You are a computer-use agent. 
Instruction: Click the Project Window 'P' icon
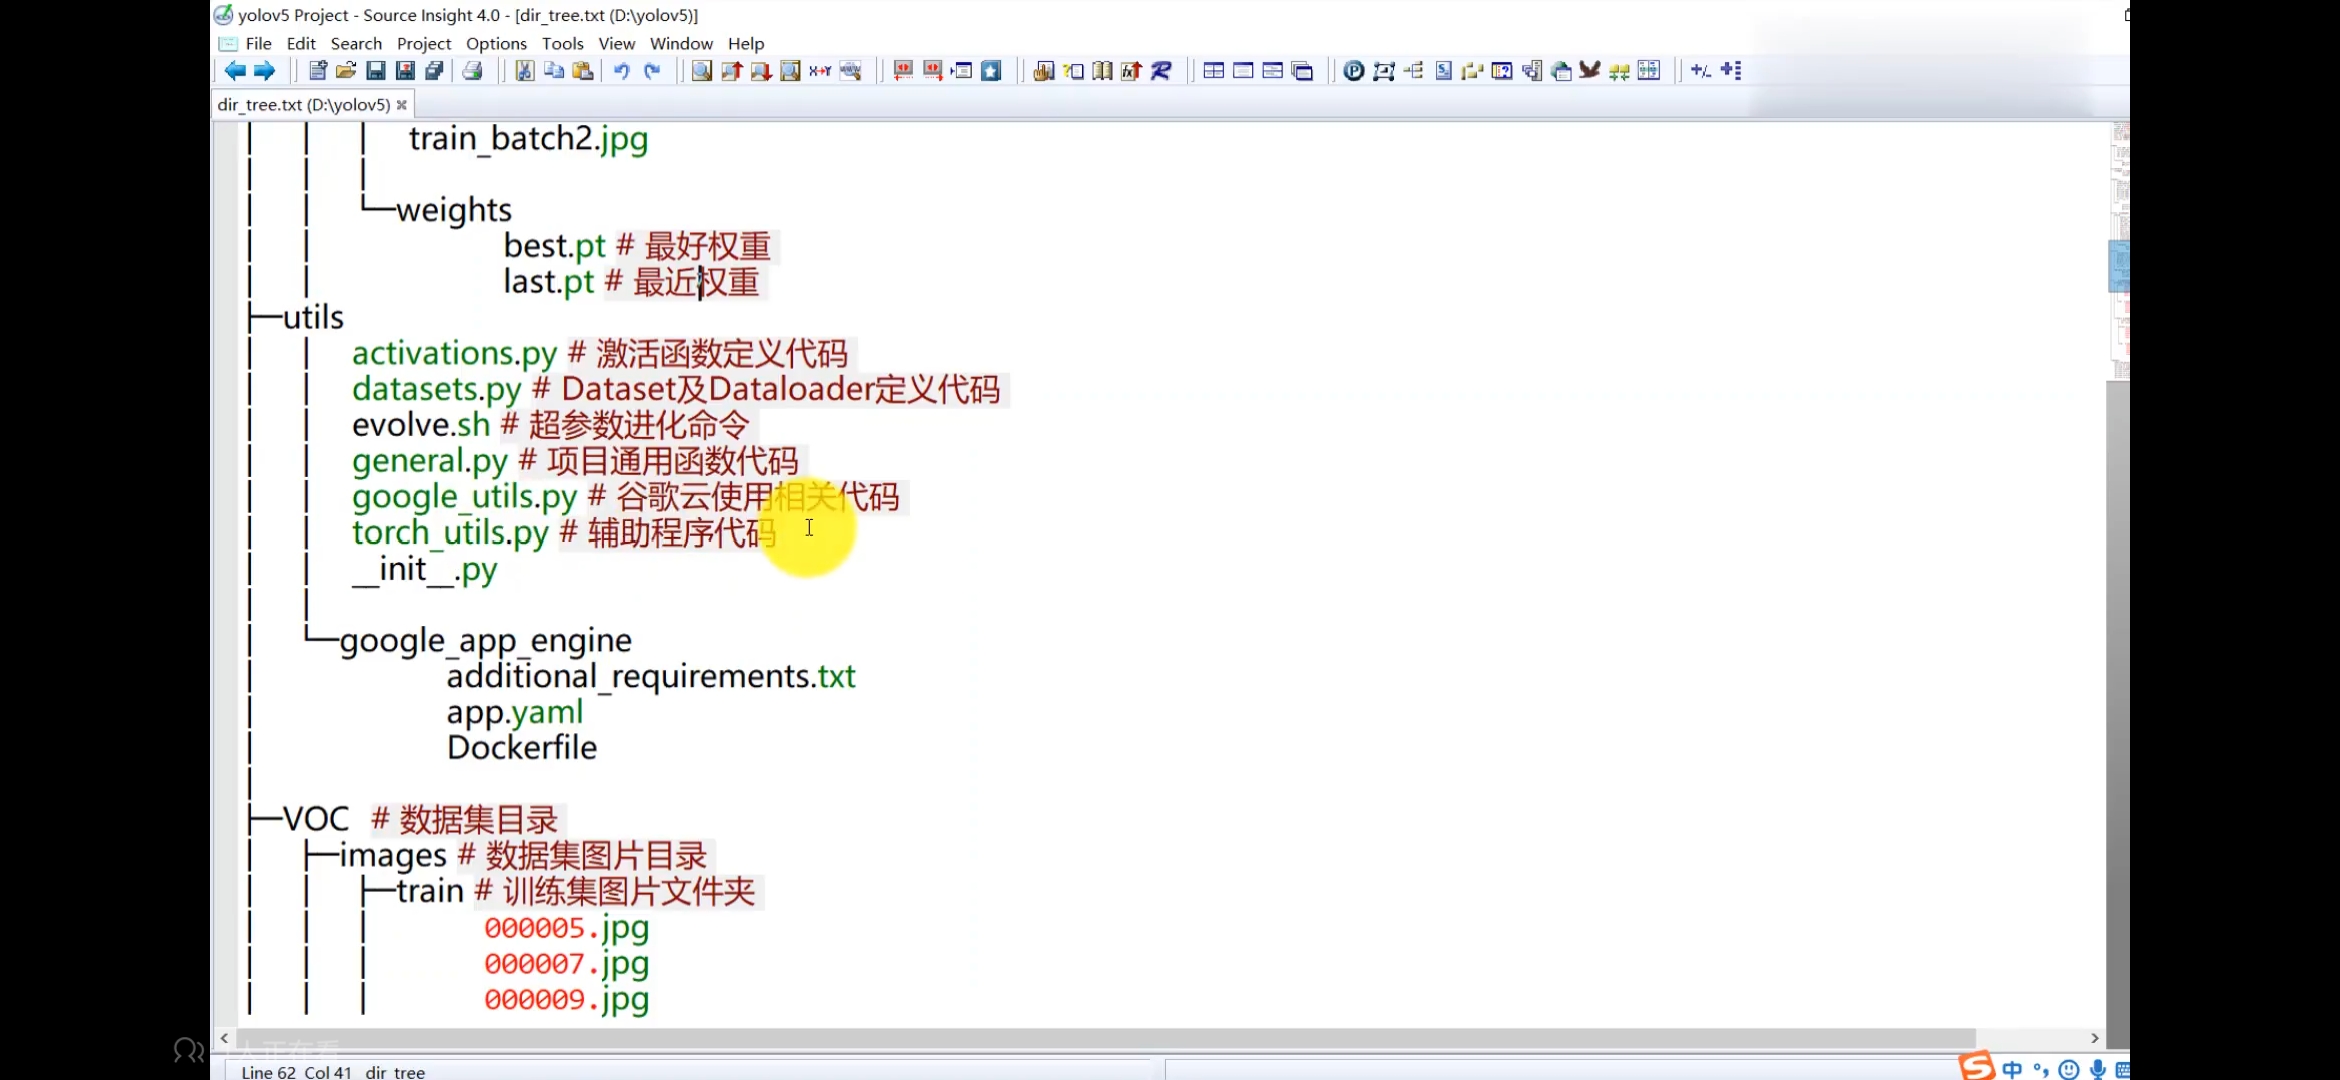click(x=1353, y=70)
